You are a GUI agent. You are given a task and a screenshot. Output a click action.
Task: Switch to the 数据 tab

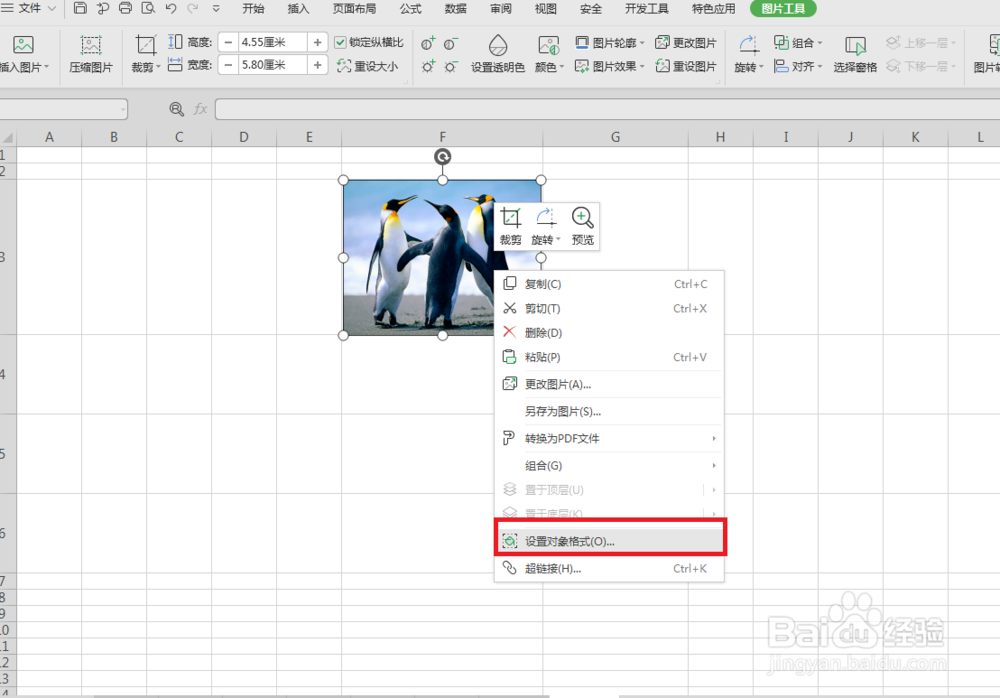point(455,8)
